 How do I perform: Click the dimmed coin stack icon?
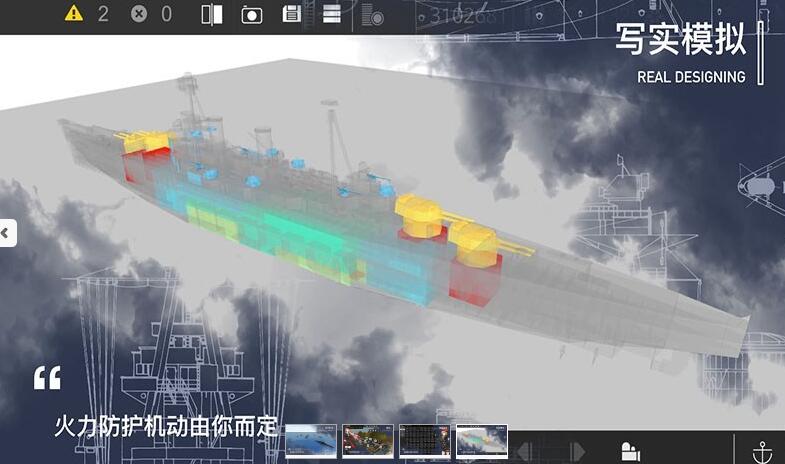tap(372, 15)
